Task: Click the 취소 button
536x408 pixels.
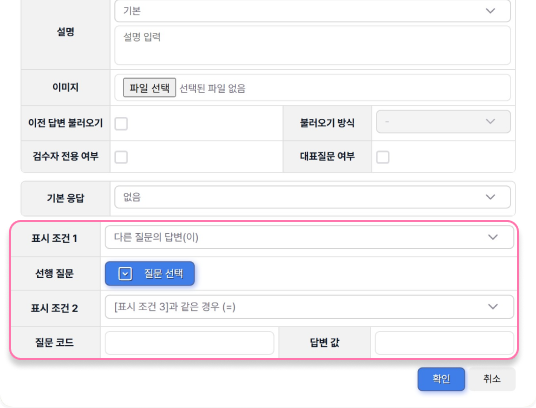Action: [492, 379]
